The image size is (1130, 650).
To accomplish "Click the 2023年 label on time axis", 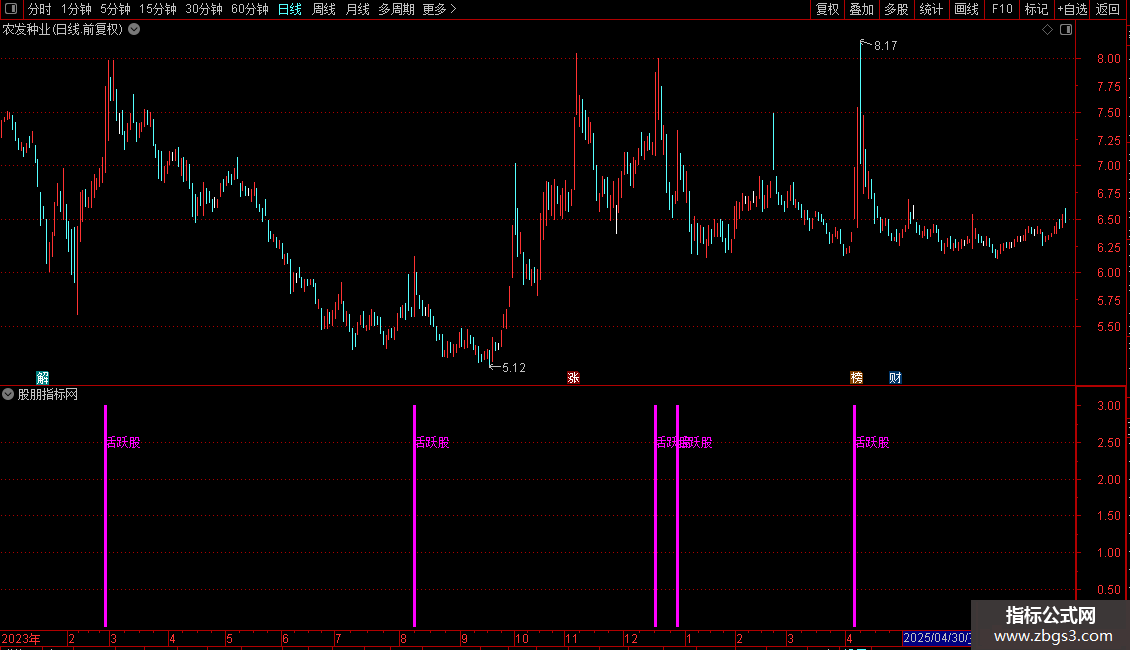I will 21,638.
